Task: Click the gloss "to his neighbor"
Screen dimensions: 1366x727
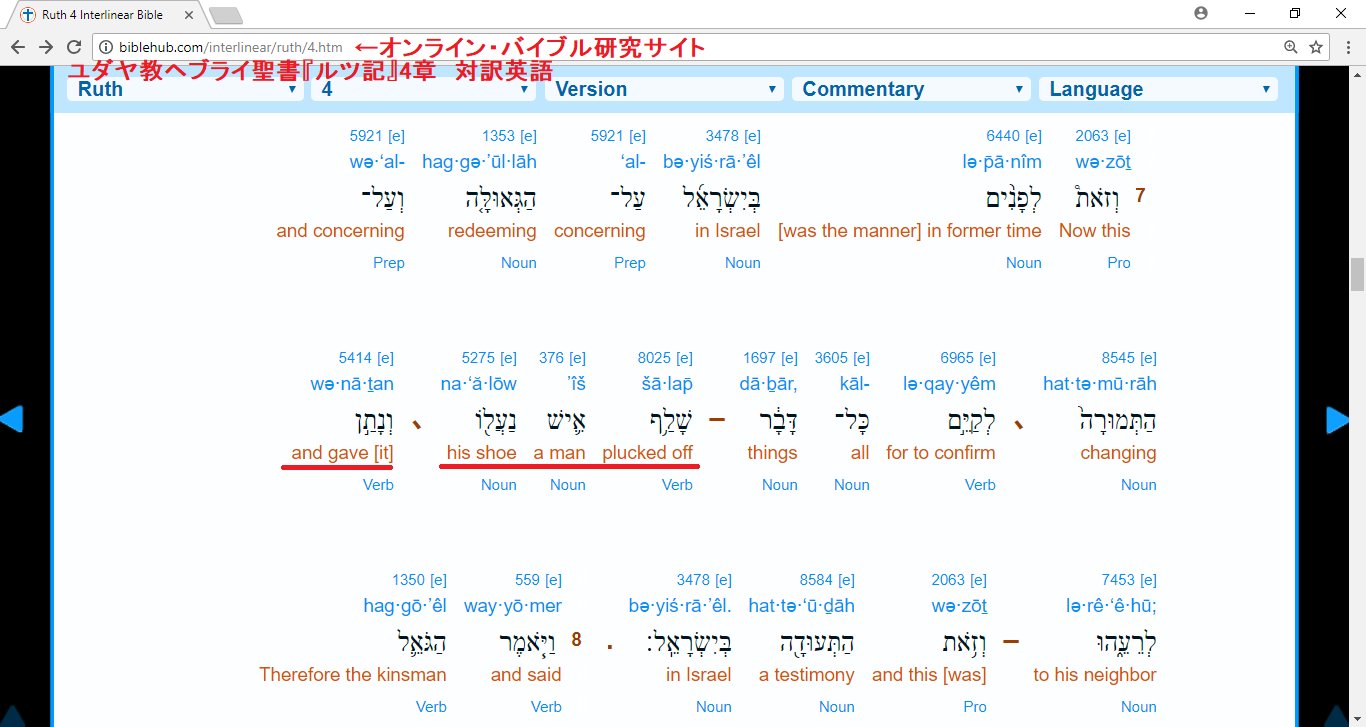Action: pyautogui.click(x=1095, y=675)
